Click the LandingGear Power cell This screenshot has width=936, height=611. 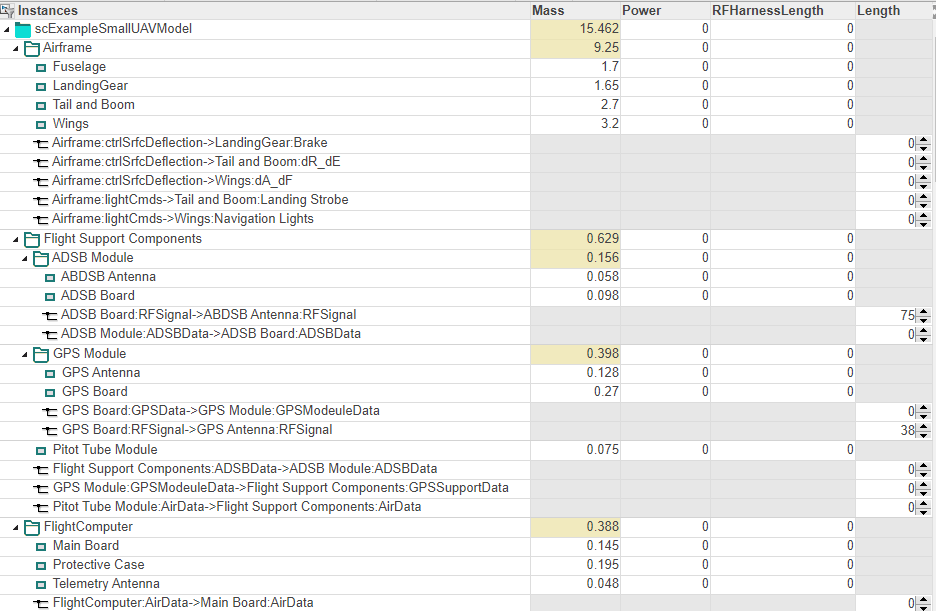pos(665,86)
